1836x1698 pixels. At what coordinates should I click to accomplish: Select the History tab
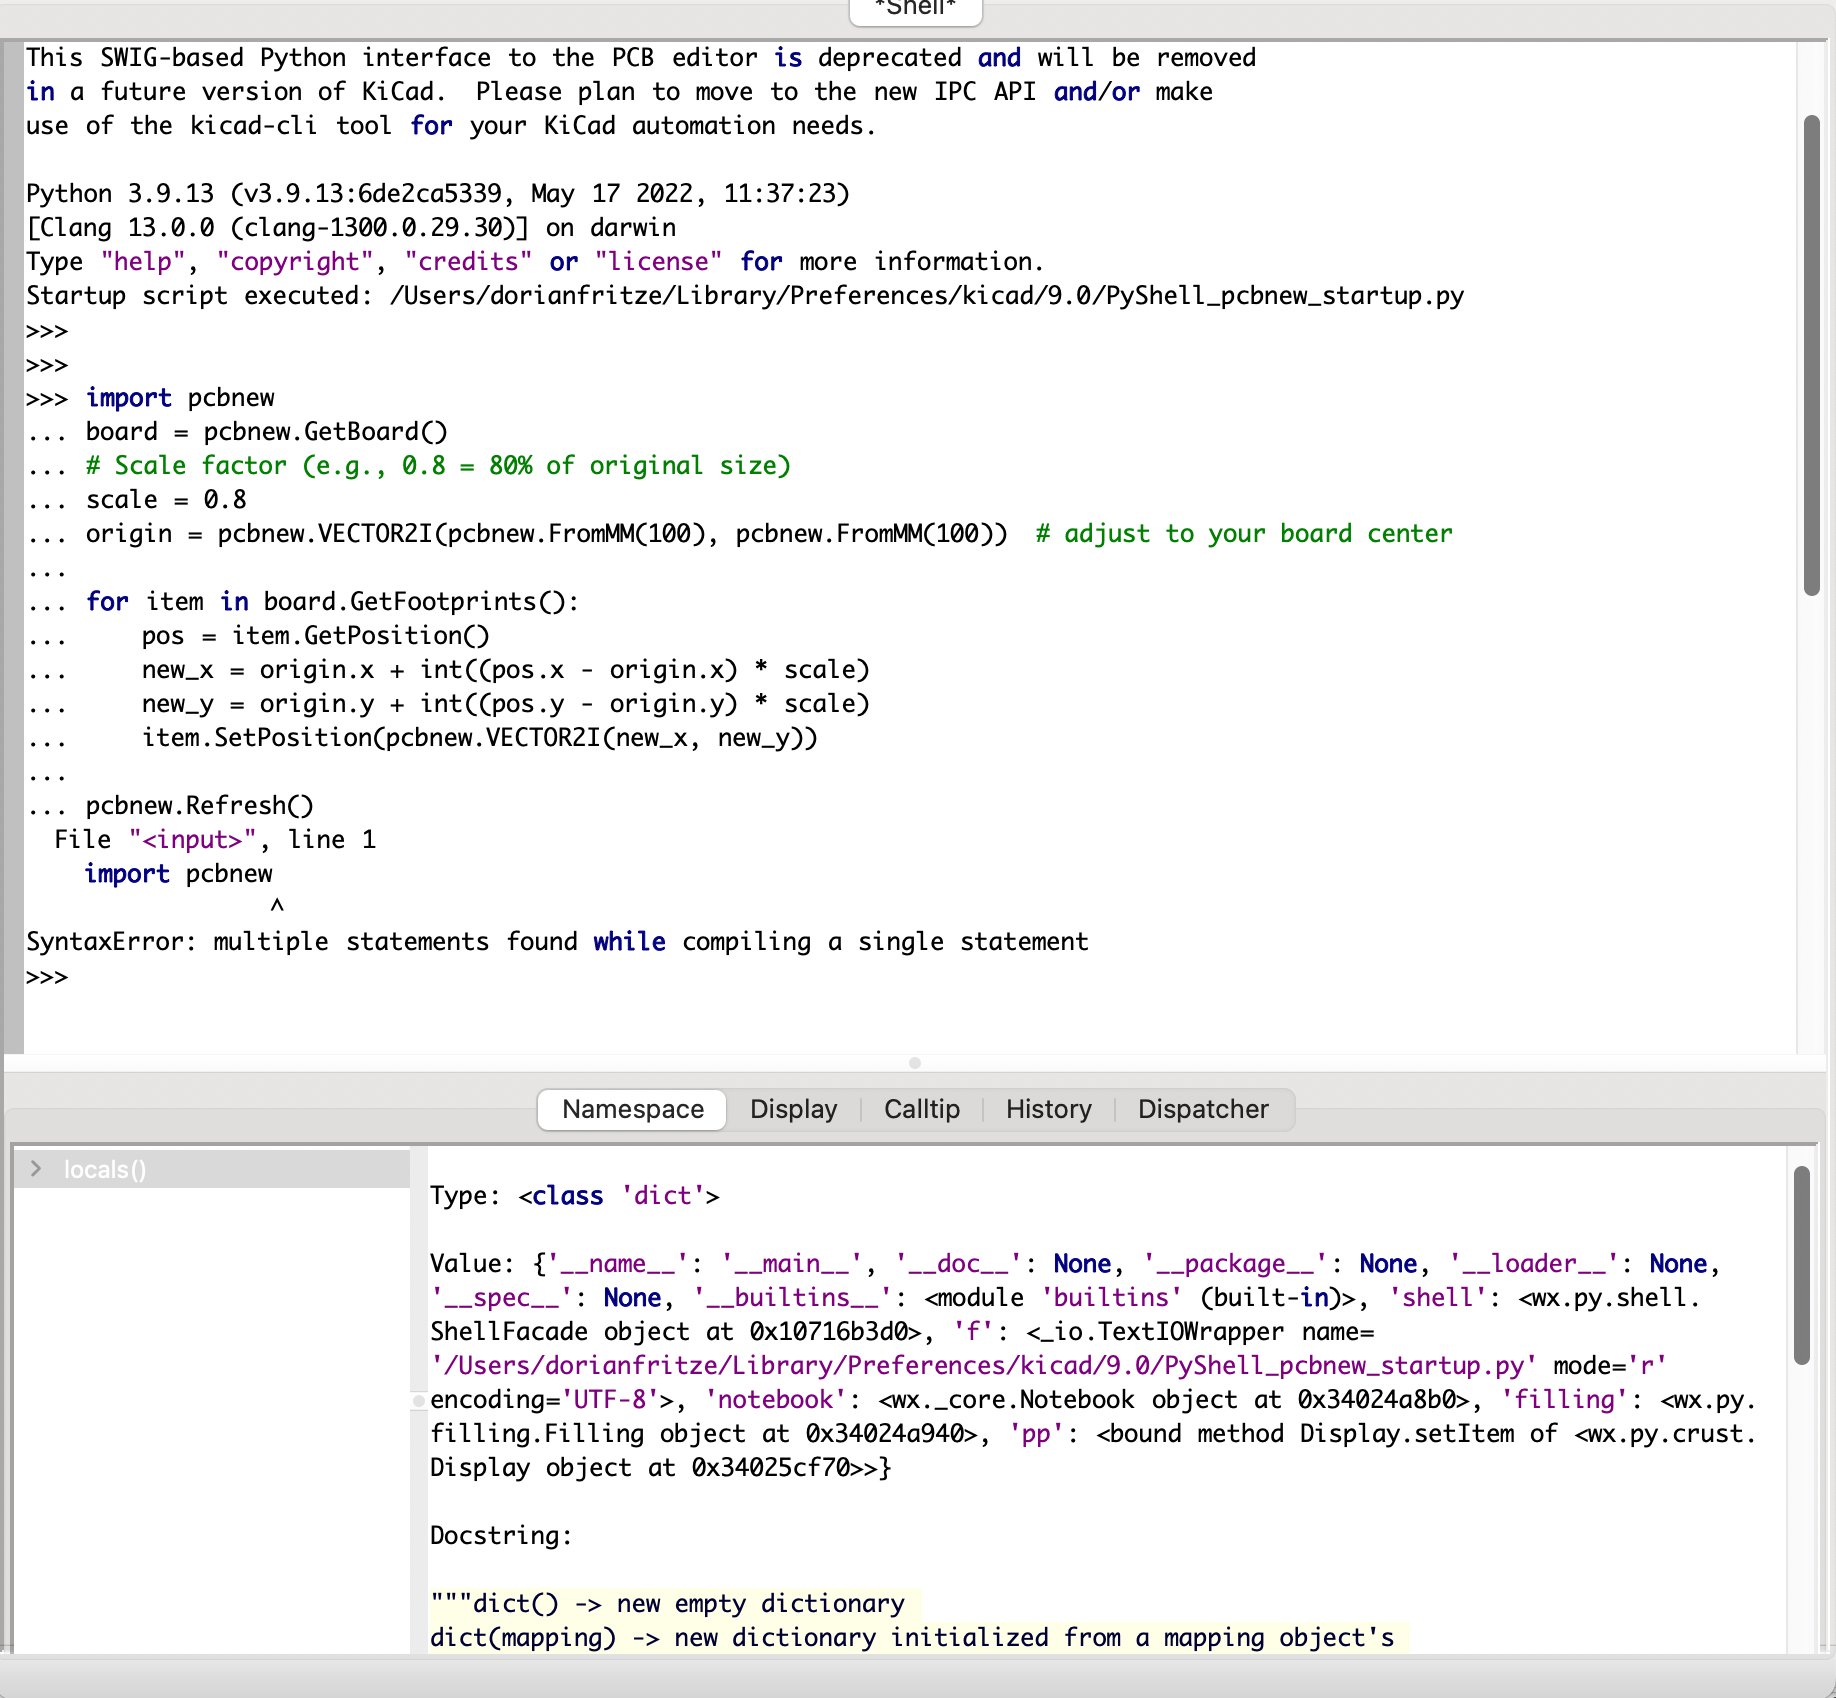pos(1048,1109)
